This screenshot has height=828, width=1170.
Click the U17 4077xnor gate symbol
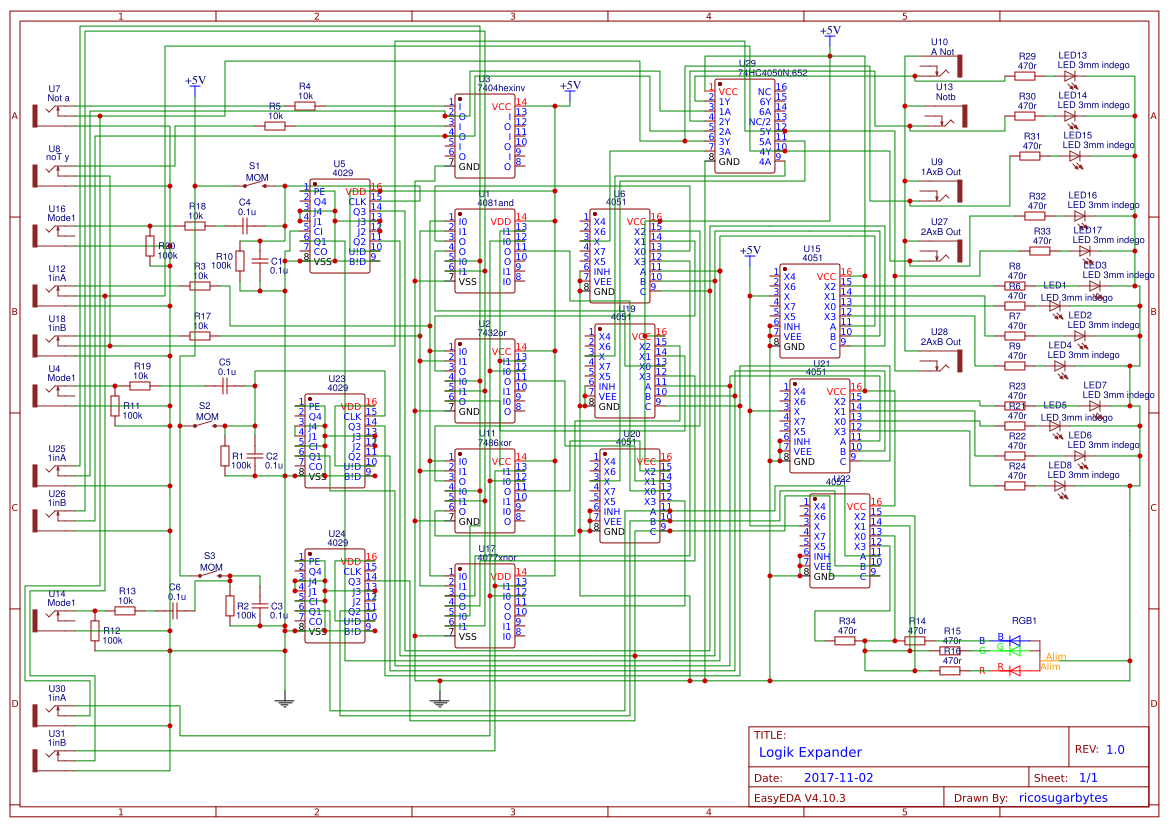[x=483, y=605]
